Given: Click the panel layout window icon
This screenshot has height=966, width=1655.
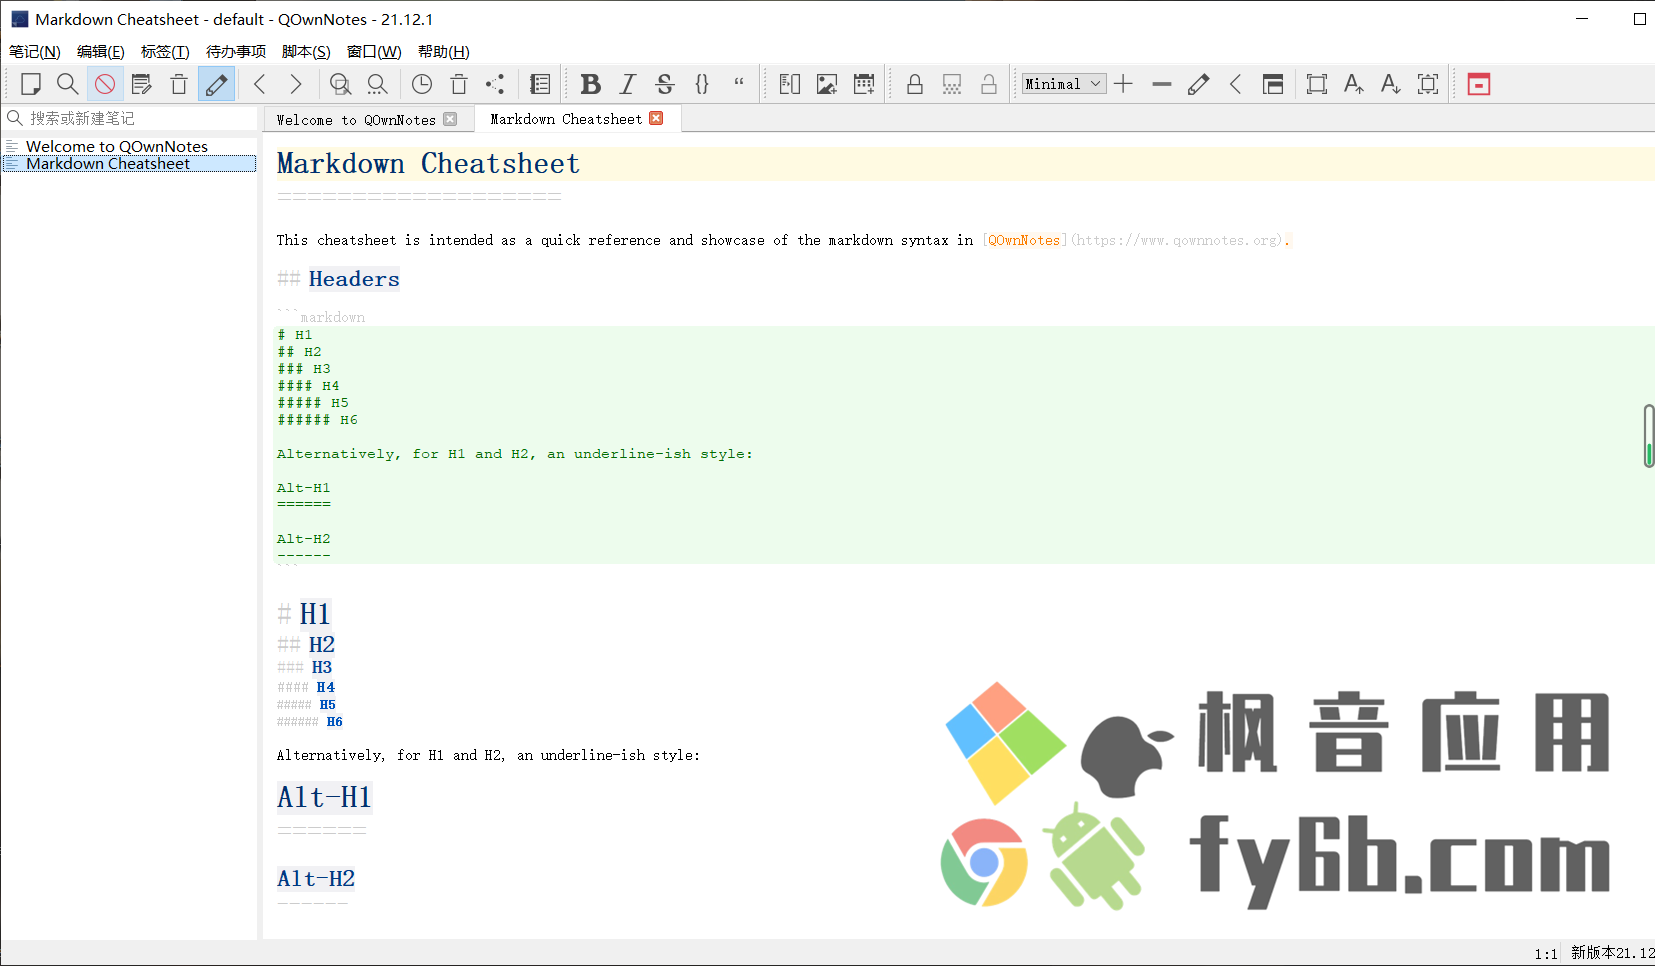Looking at the screenshot, I should (x=1273, y=84).
